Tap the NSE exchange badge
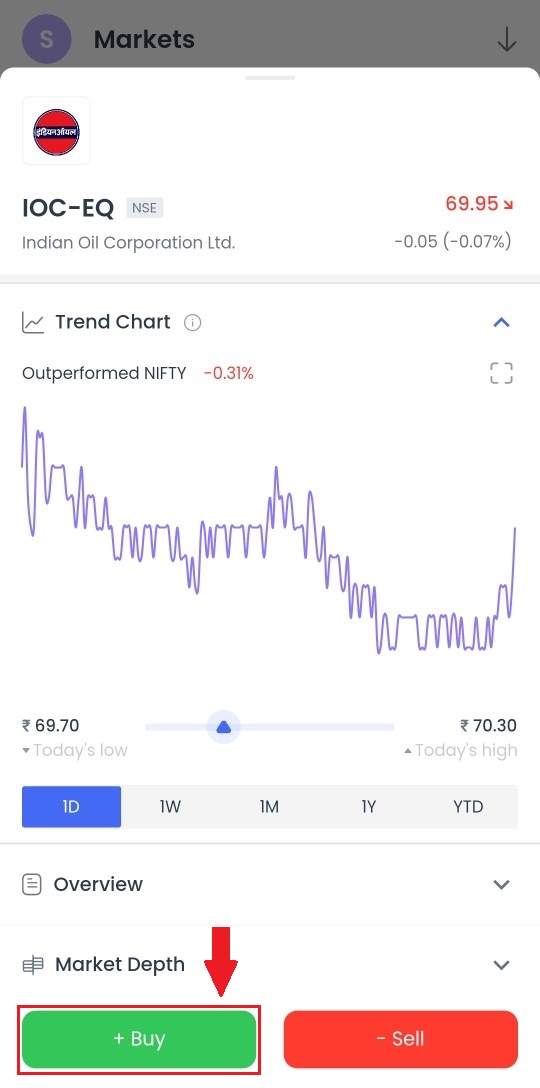This screenshot has width=540, height=1088. tap(144, 207)
